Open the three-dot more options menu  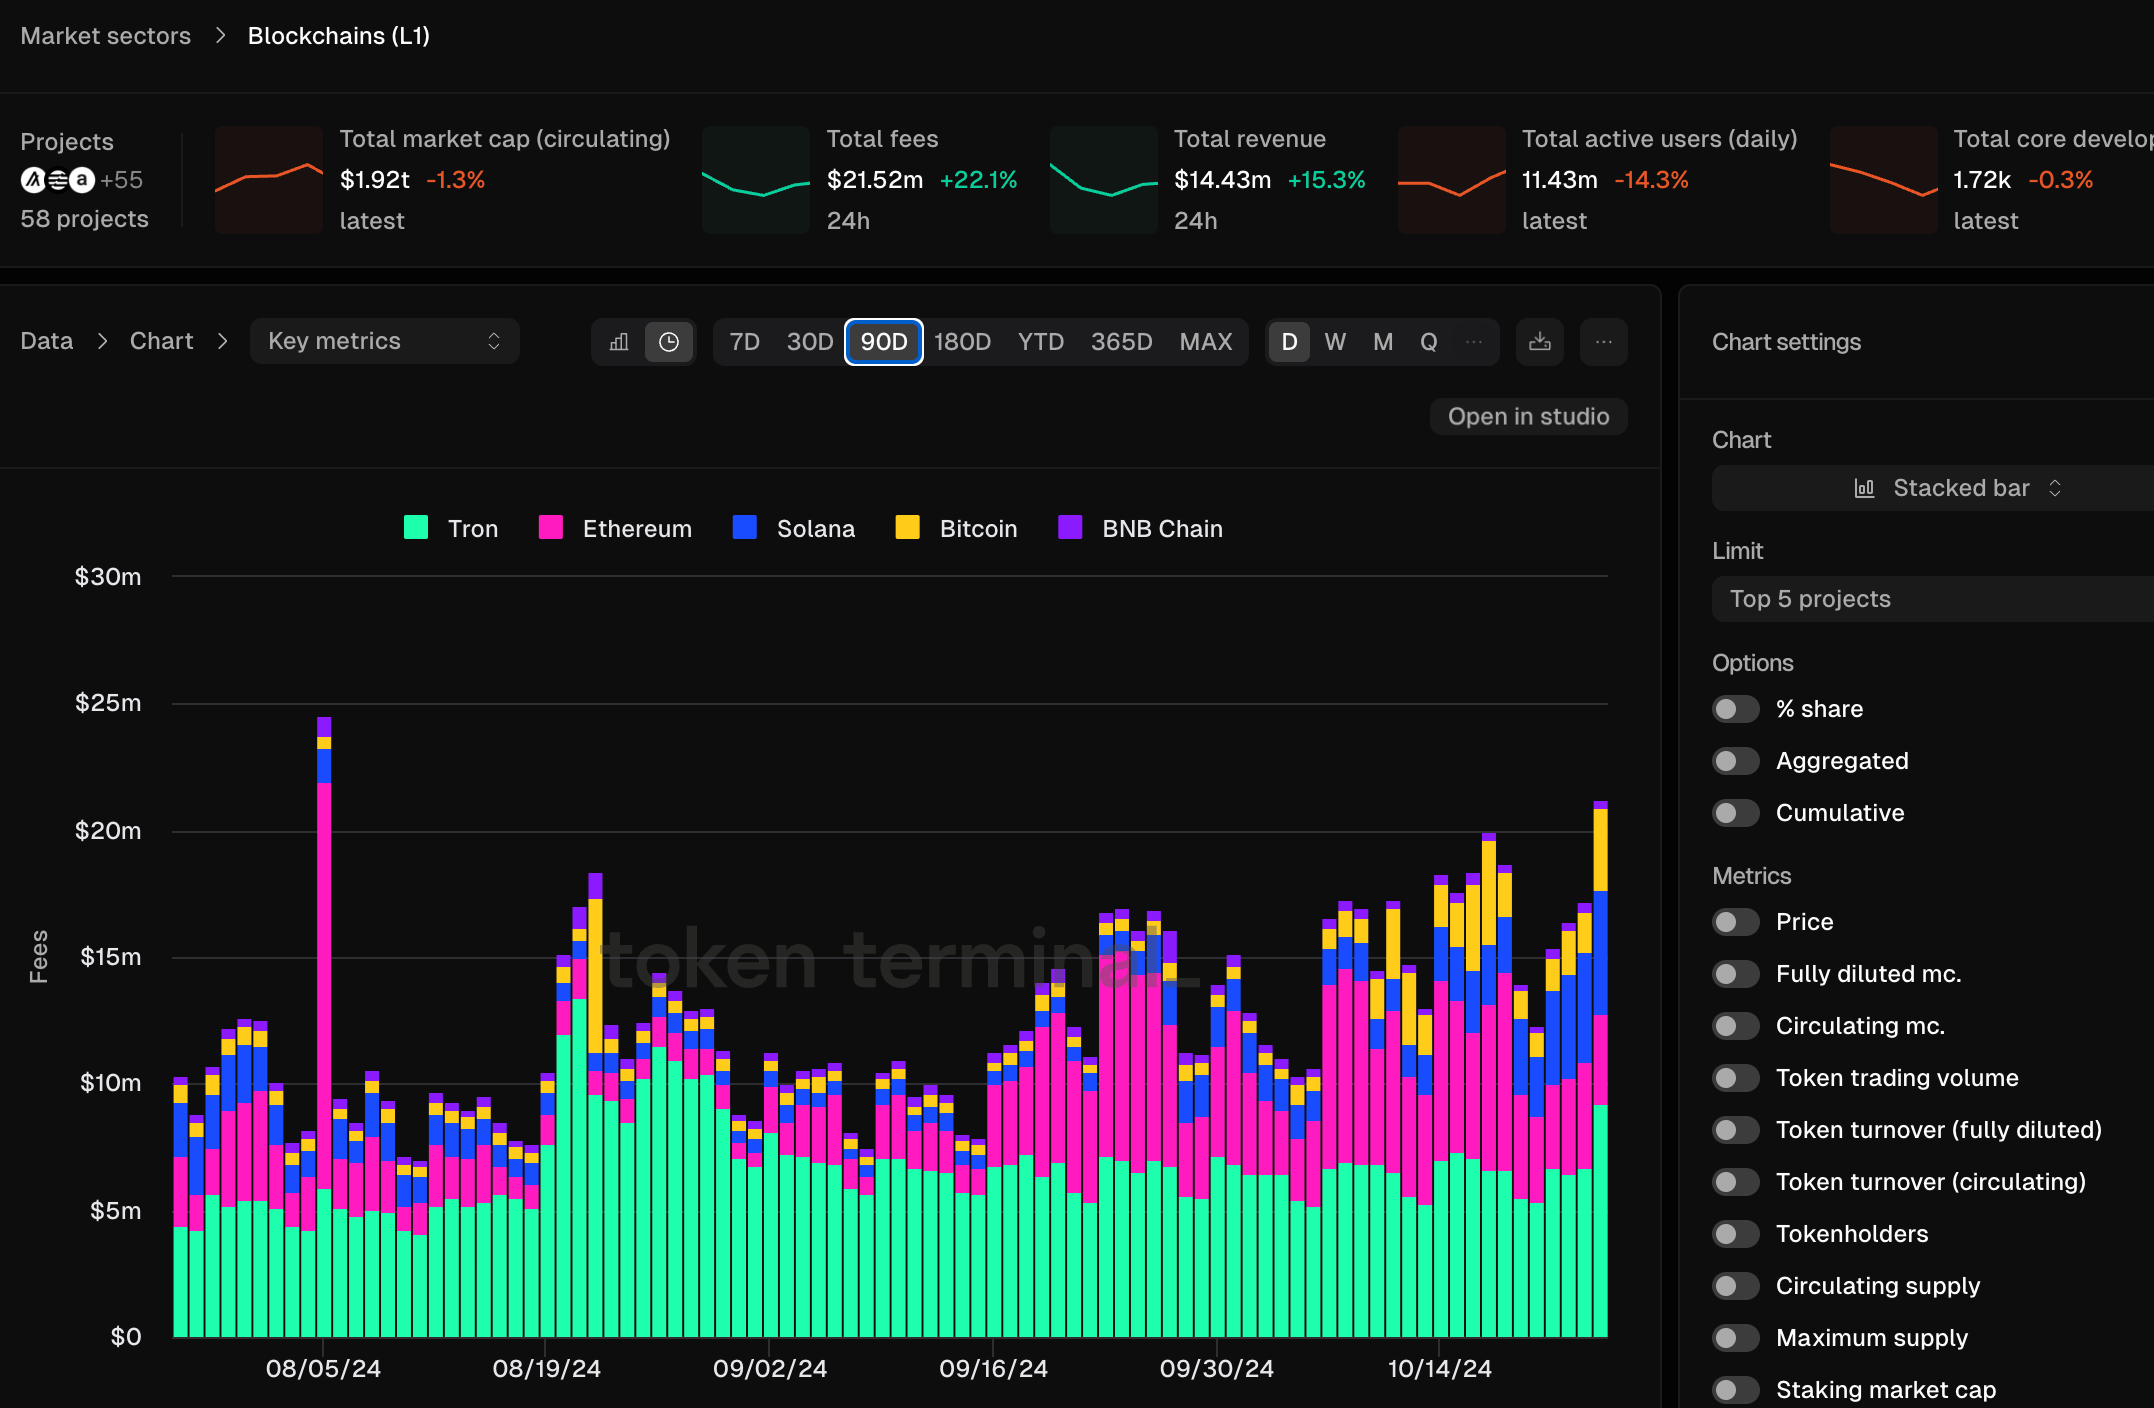pyautogui.click(x=1604, y=342)
